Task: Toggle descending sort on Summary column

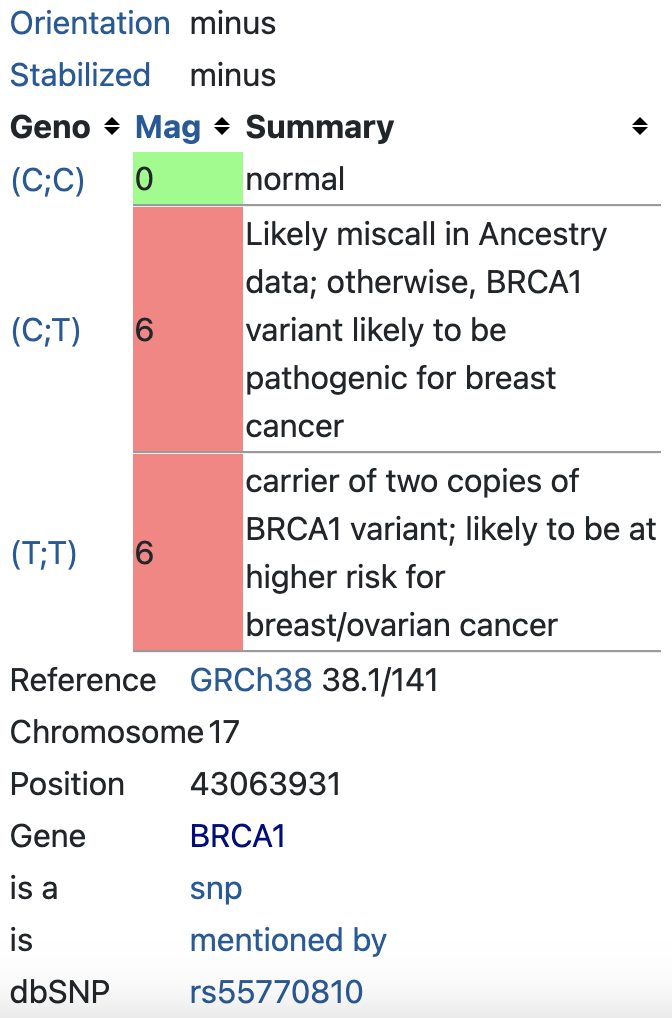Action: pyautogui.click(x=640, y=127)
